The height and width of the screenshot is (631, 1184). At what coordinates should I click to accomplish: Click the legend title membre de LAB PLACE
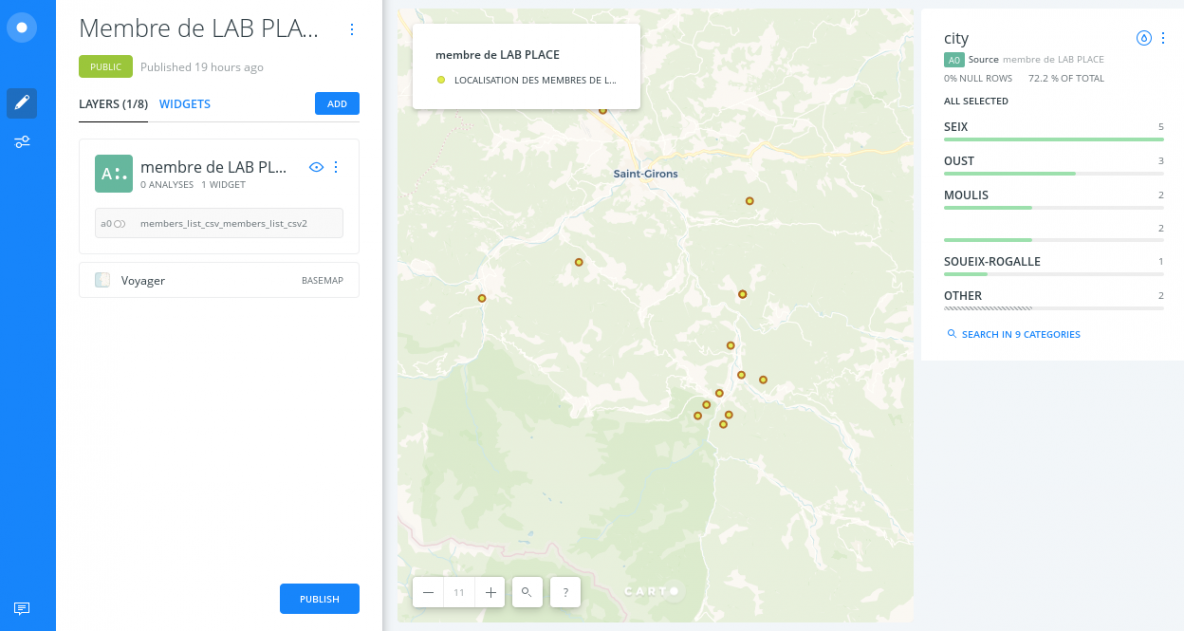[x=498, y=55]
